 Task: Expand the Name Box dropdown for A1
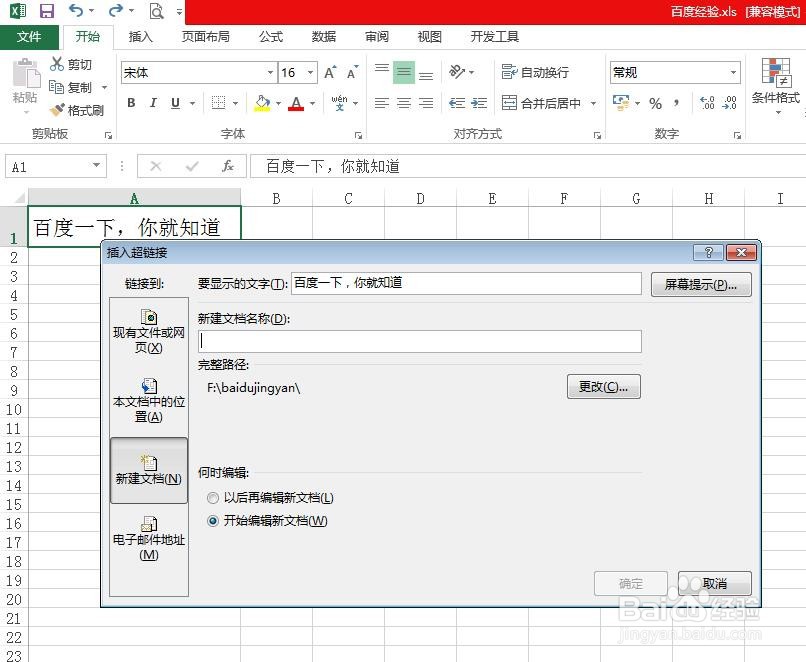[x=96, y=166]
